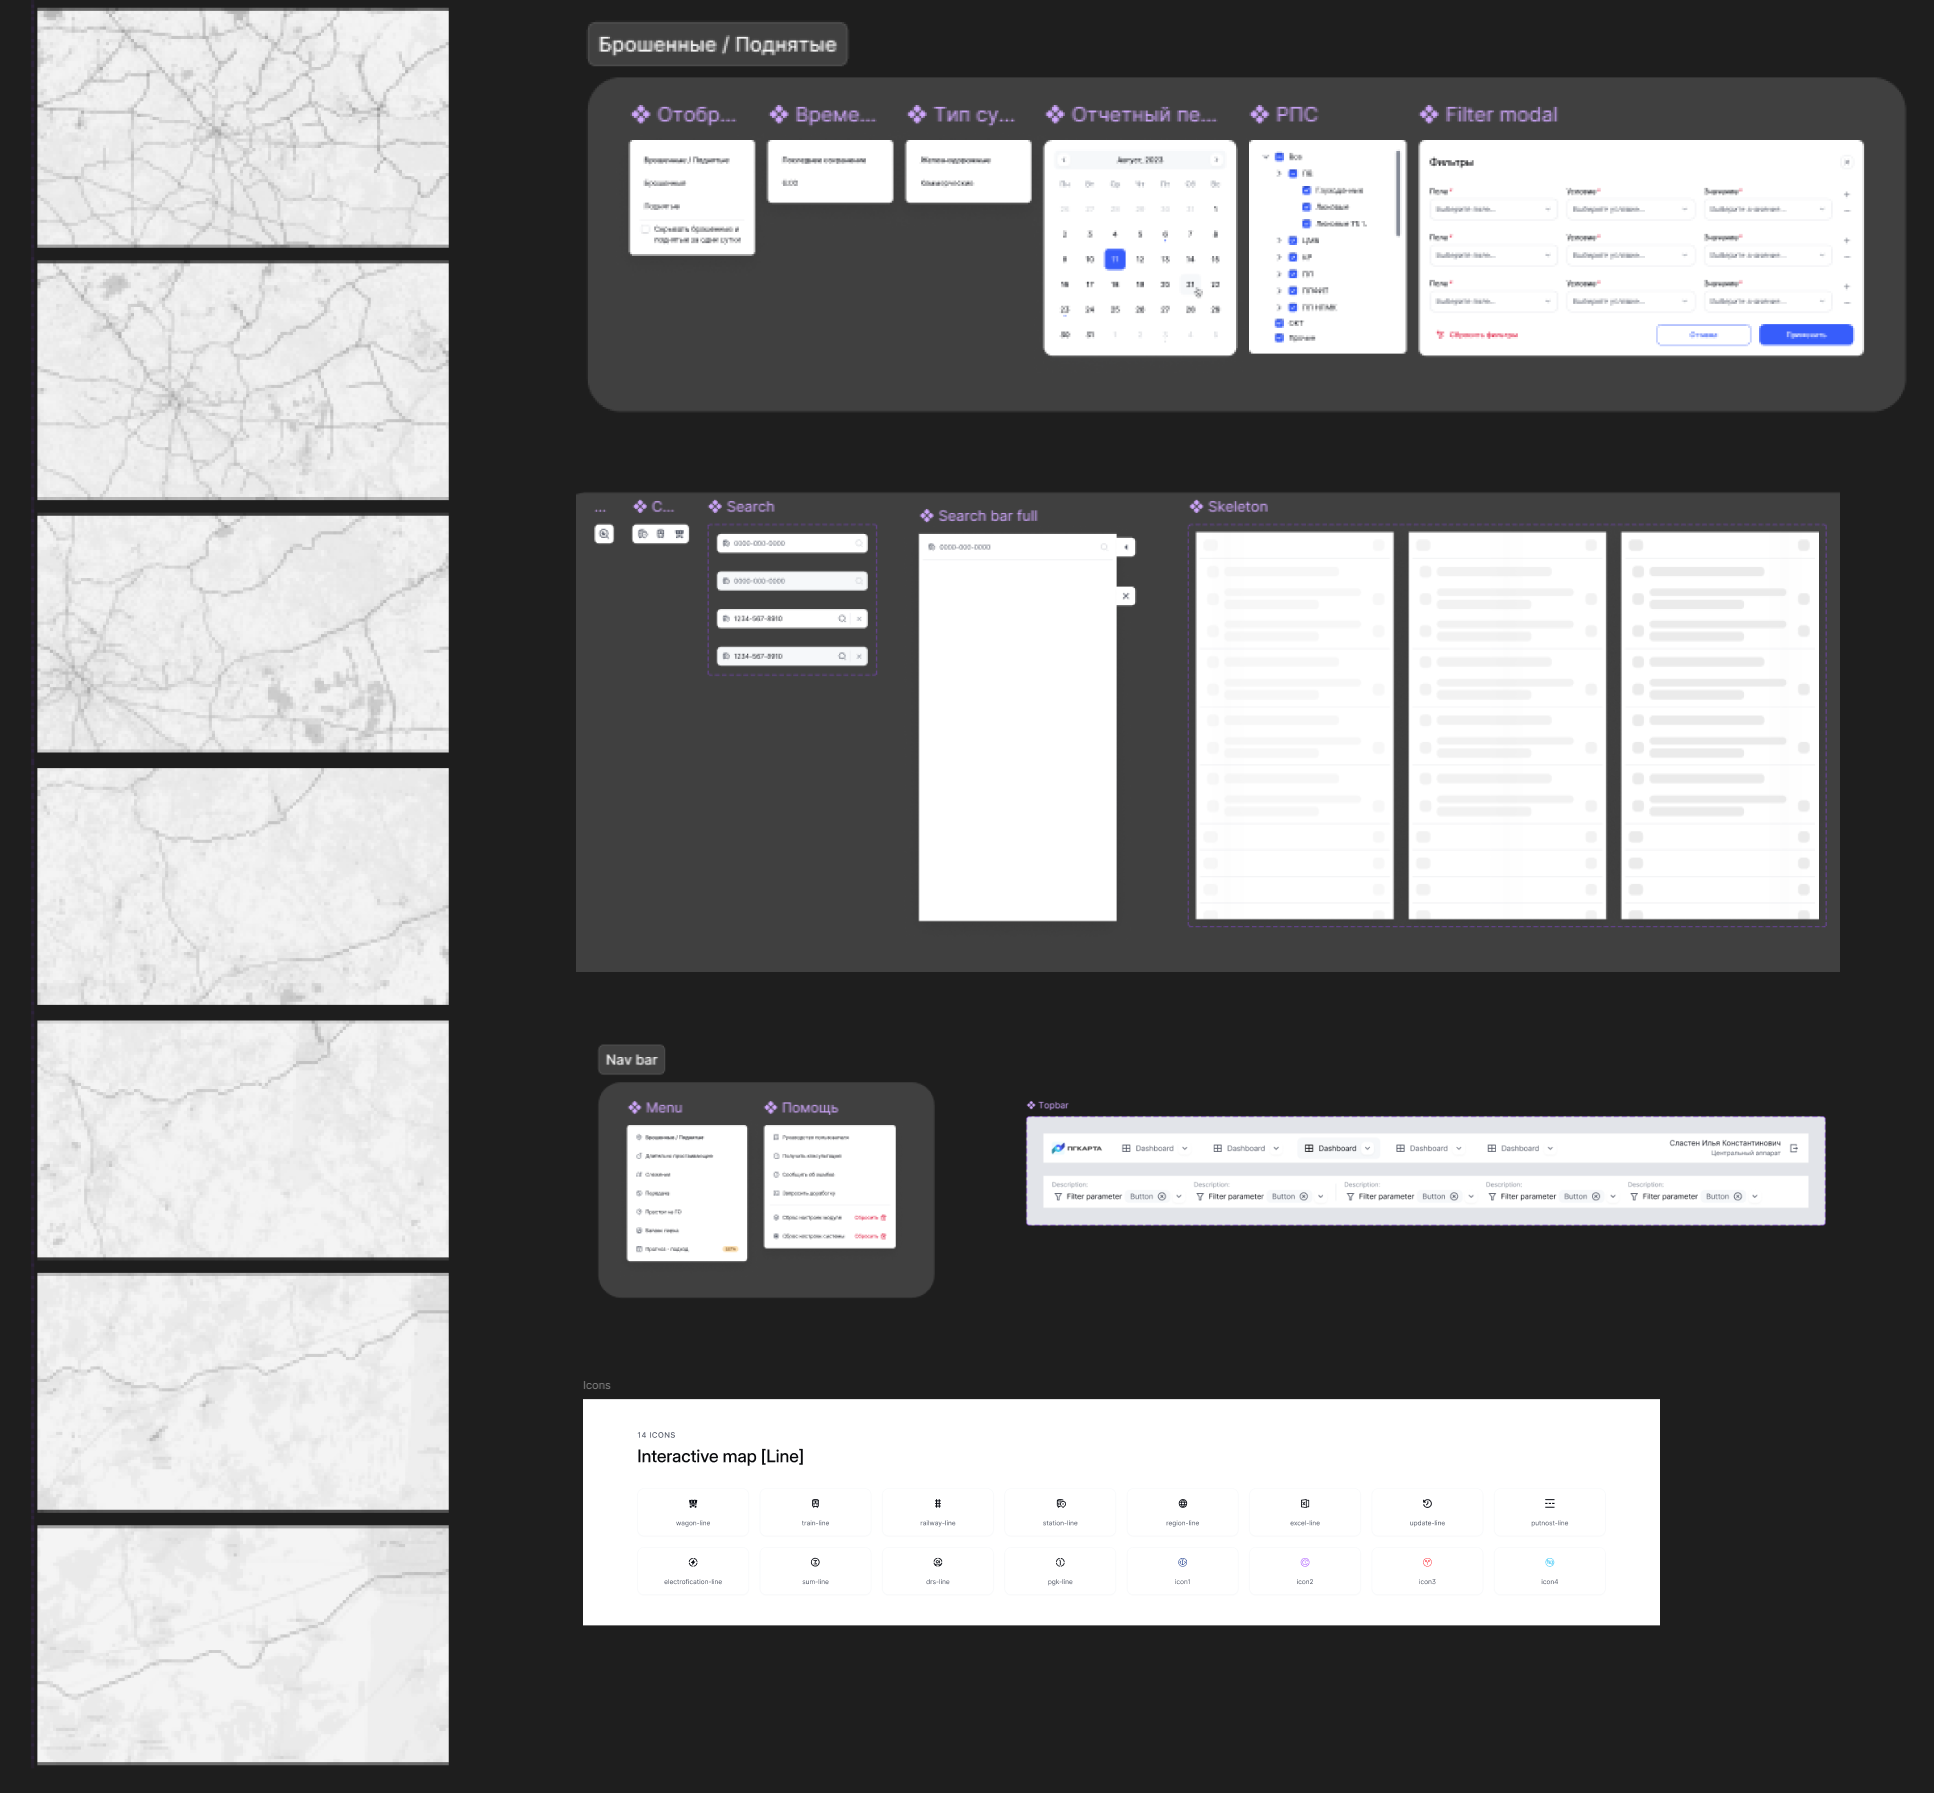
Task: Click next month arrow in calendar
Action: tap(1216, 160)
